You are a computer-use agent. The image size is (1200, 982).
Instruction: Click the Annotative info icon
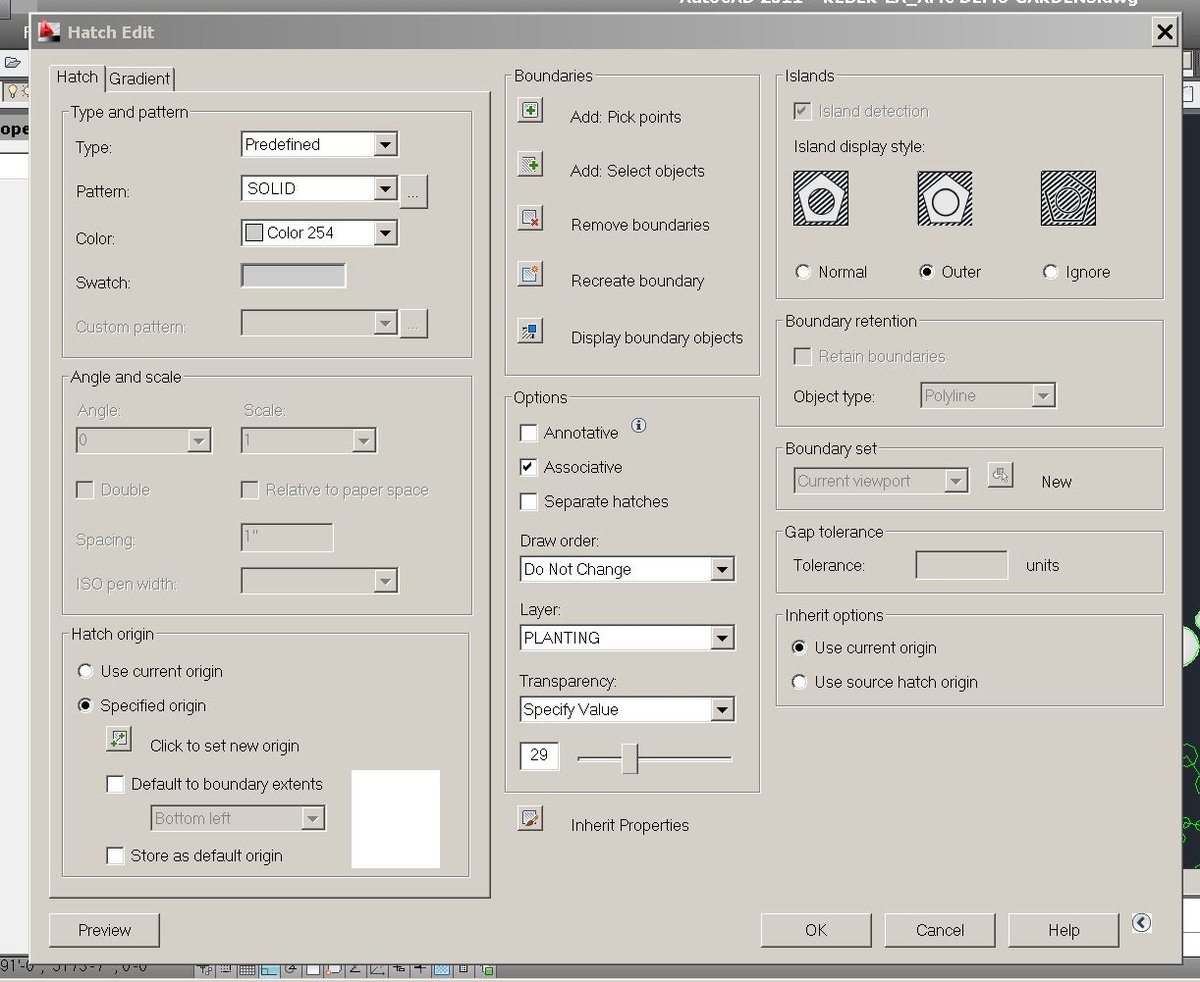(637, 426)
